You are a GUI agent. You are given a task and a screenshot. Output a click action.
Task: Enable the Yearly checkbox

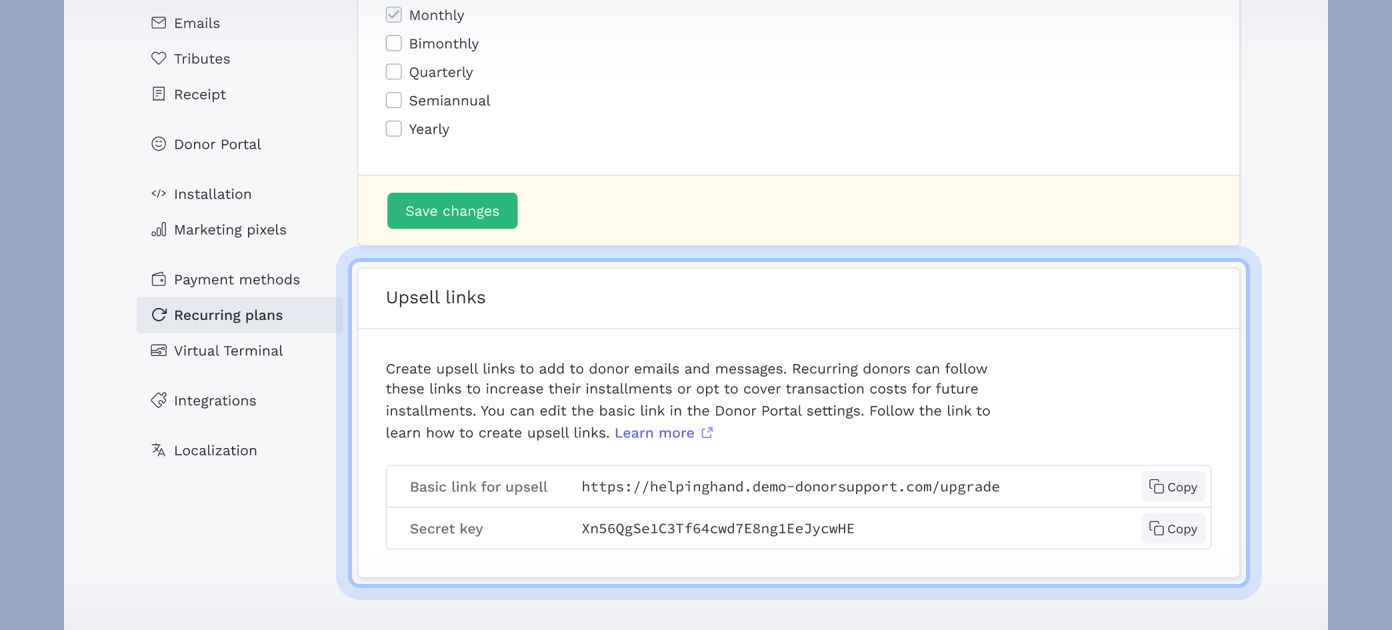click(x=394, y=129)
